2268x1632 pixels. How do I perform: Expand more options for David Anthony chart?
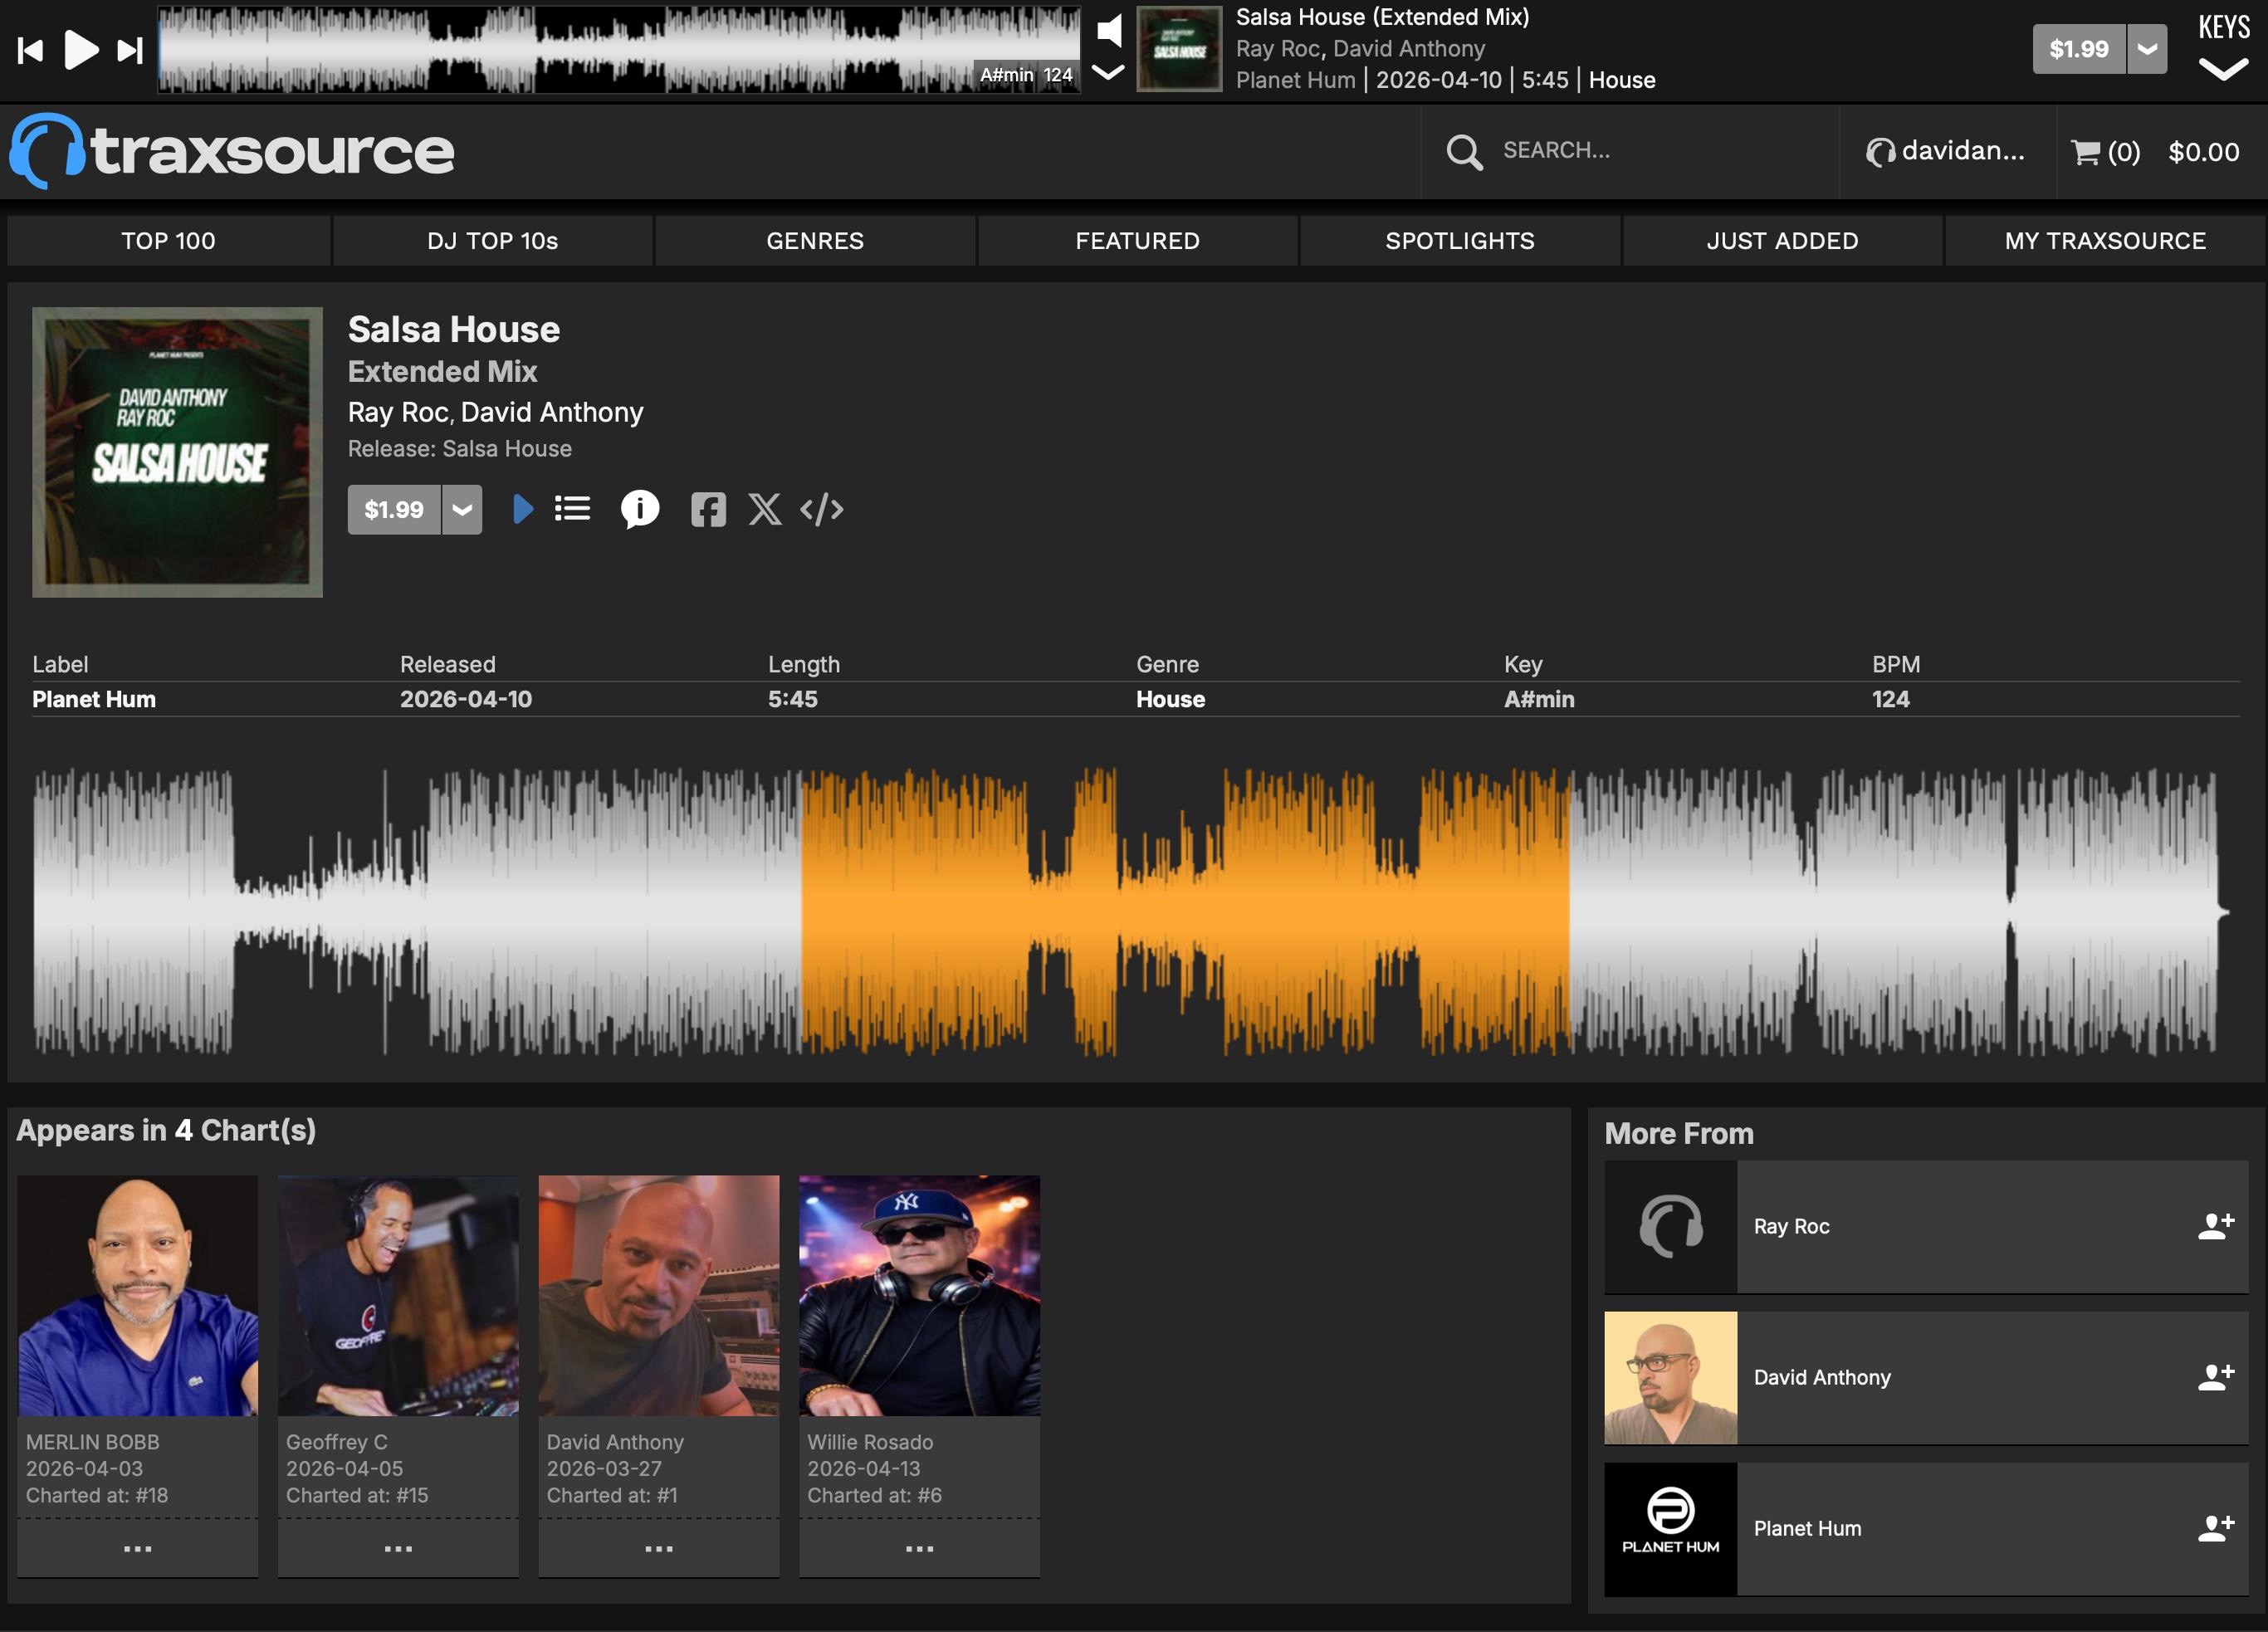click(659, 1548)
